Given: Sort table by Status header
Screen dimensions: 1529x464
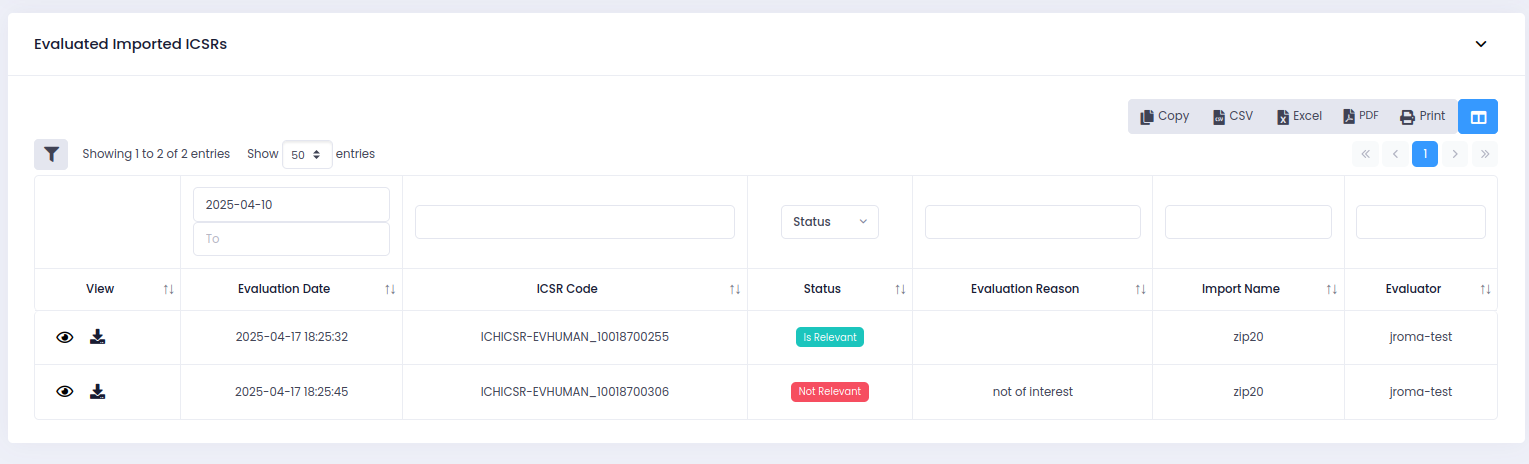Looking at the screenshot, I should (822, 289).
